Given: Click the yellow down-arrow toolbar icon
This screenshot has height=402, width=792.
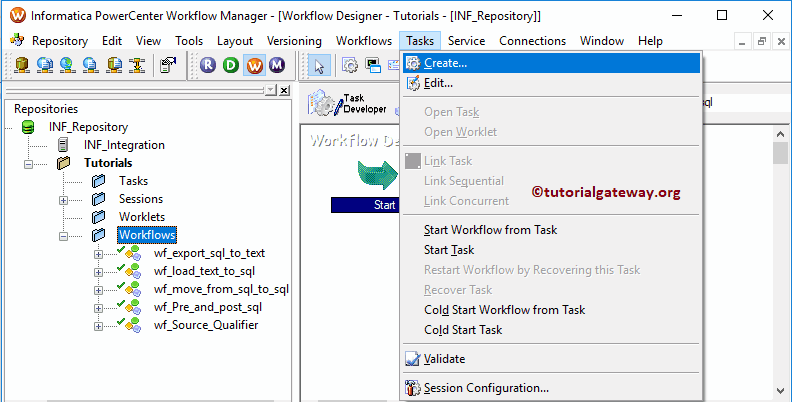Looking at the screenshot, I should click(x=136, y=65).
